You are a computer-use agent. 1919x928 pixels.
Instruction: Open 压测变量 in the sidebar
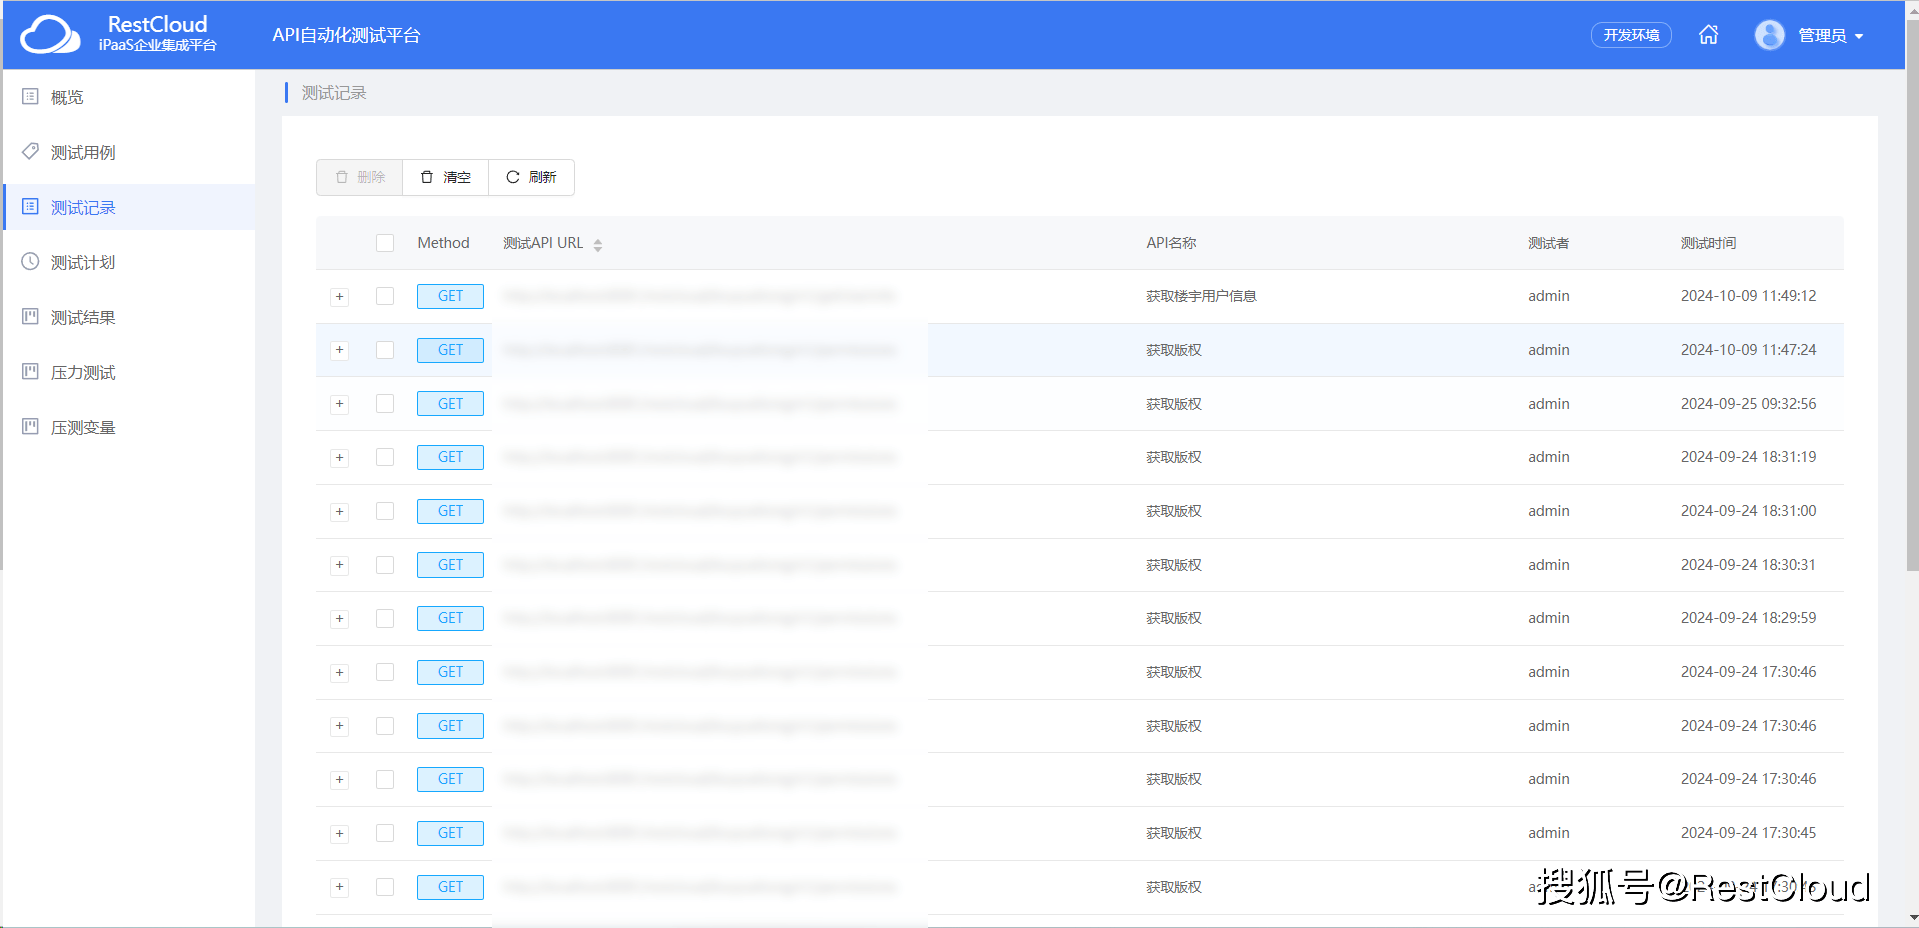pyautogui.click(x=83, y=427)
